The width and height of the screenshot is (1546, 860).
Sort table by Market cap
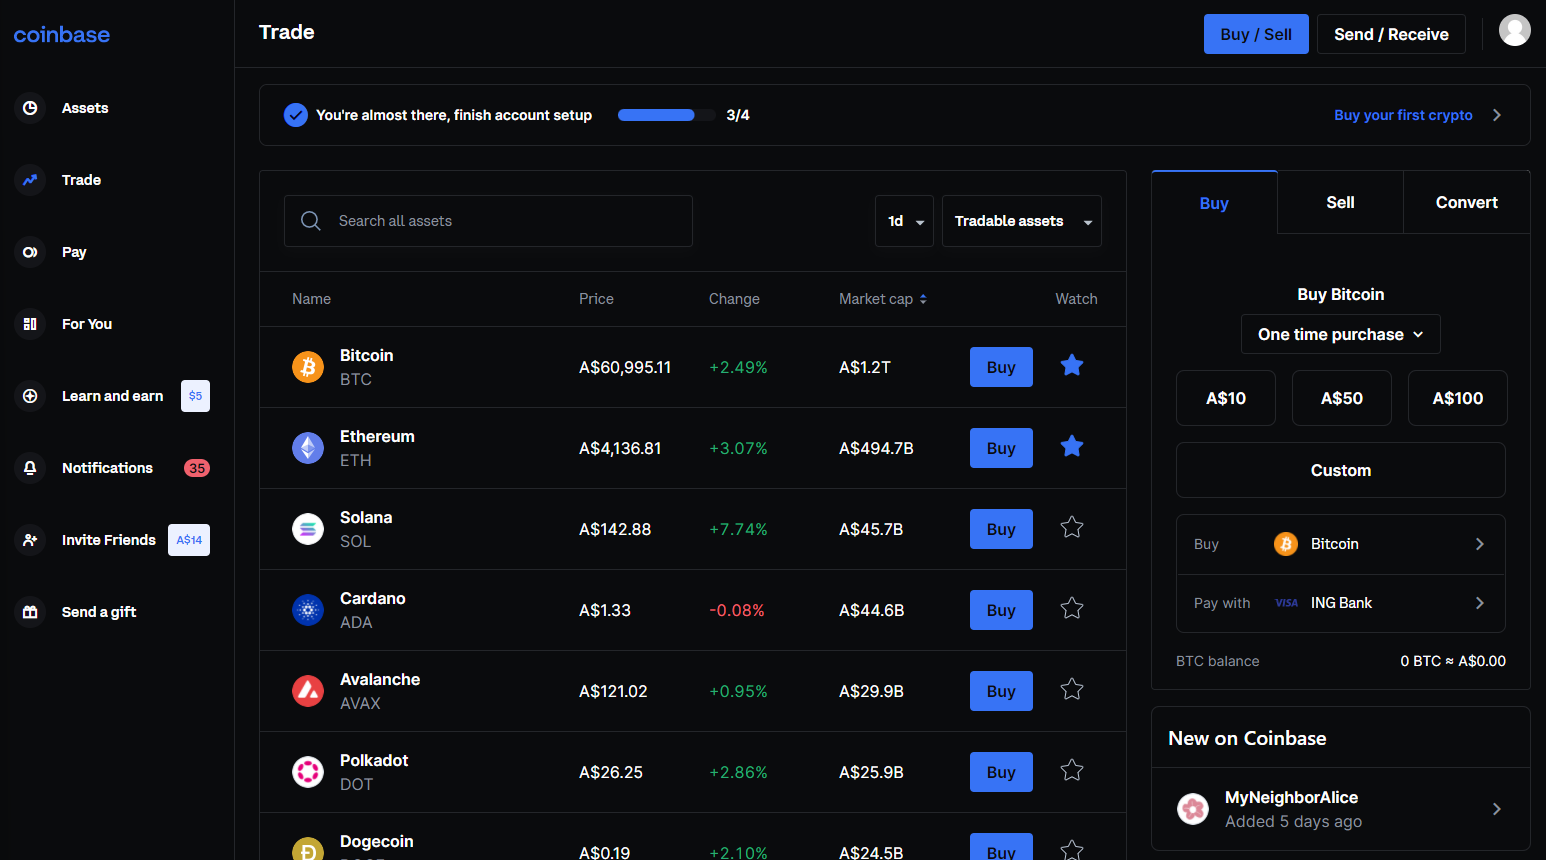[x=883, y=299]
